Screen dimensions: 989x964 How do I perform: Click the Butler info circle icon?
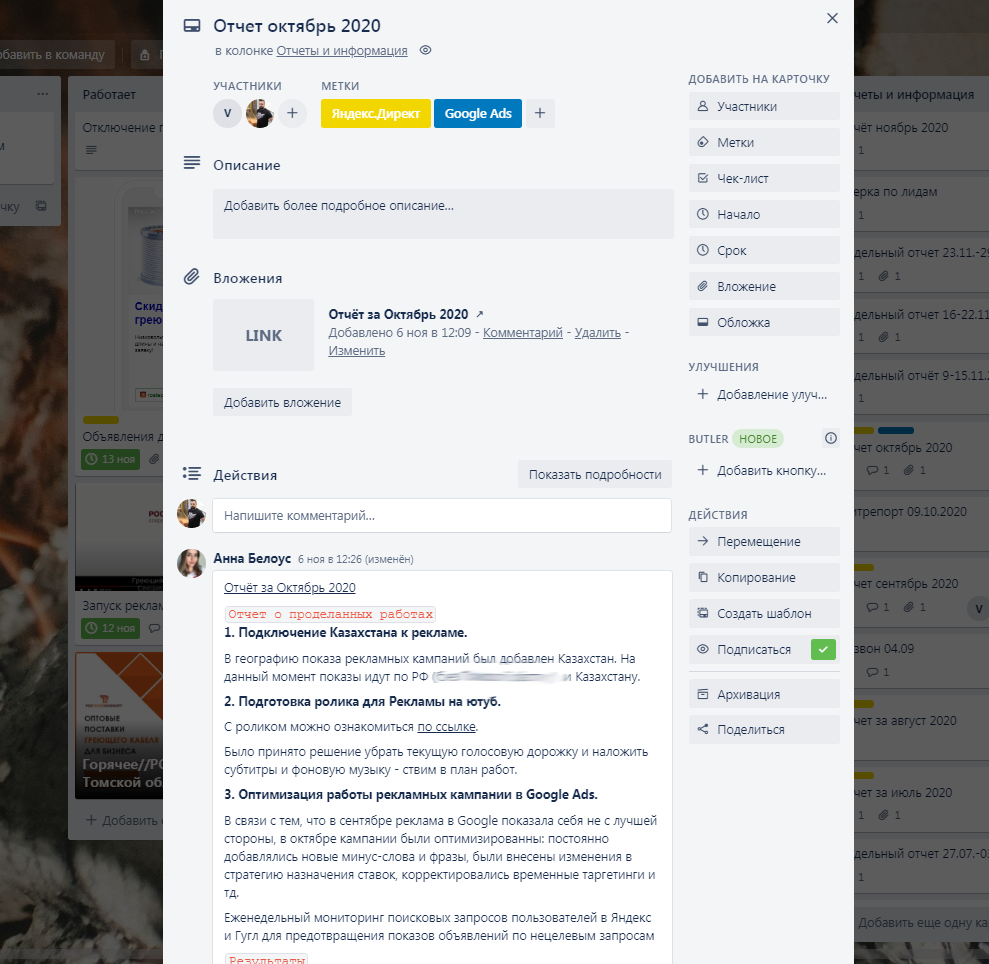tap(831, 438)
